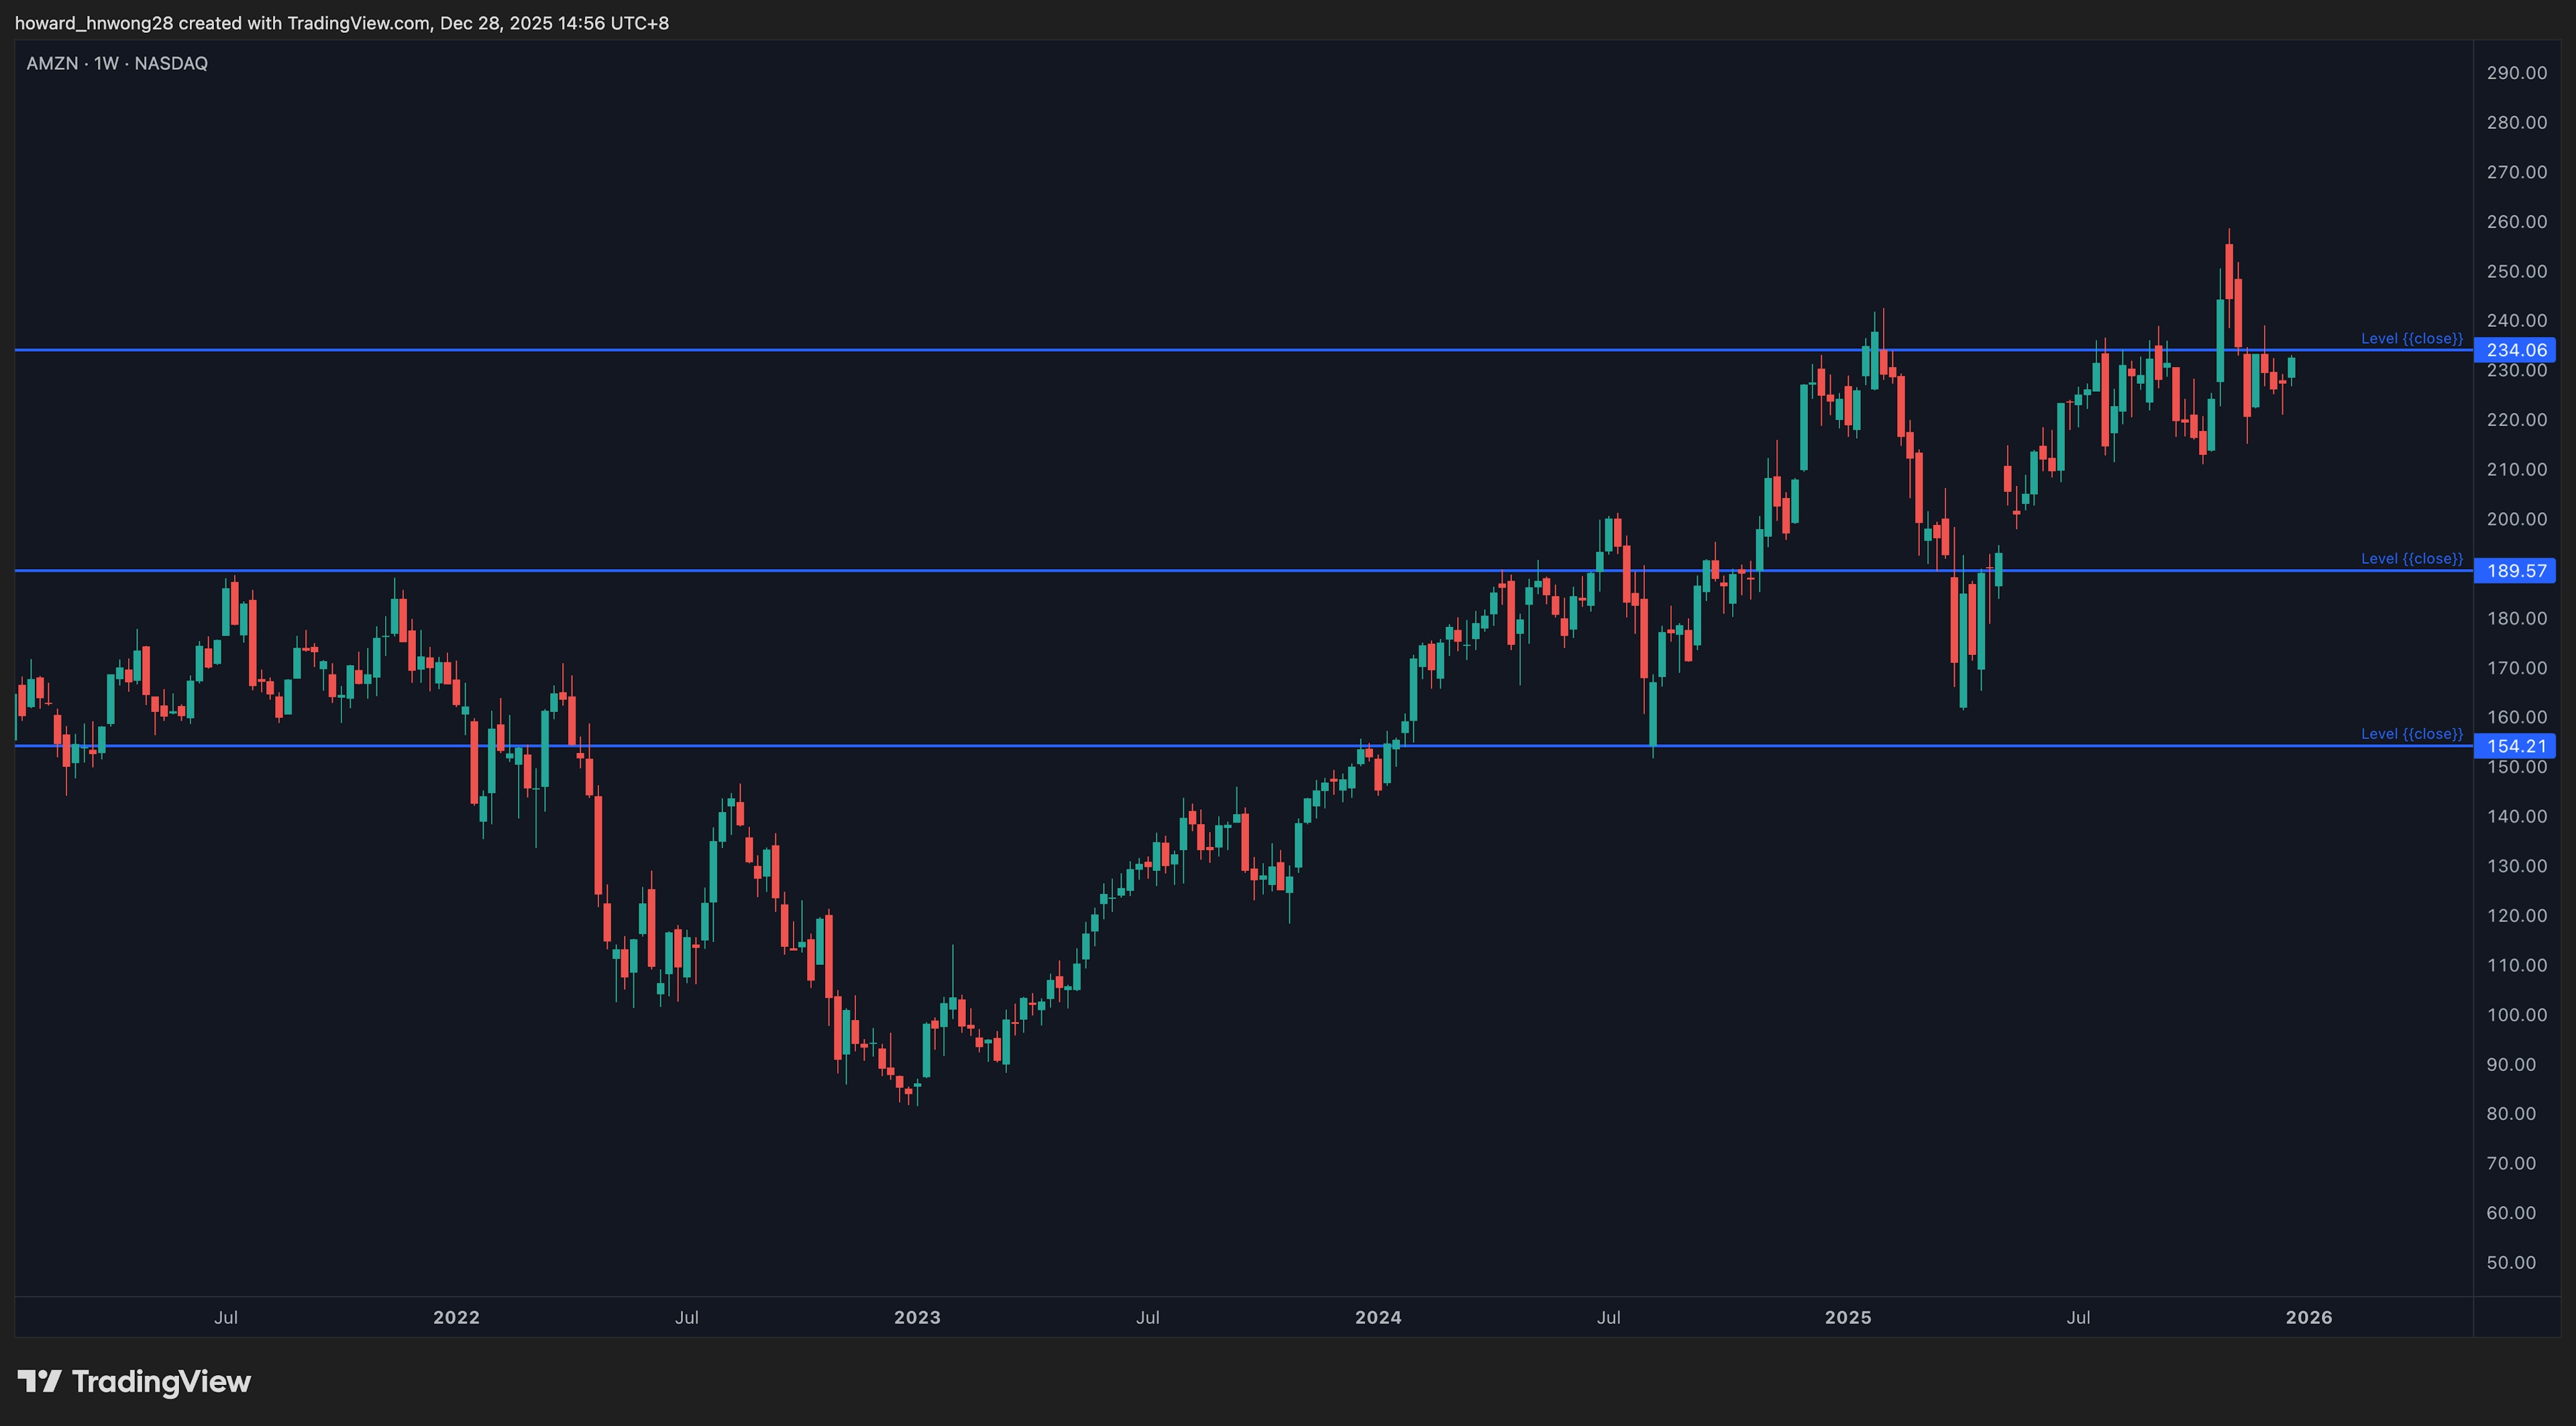Image resolution: width=2576 pixels, height=1426 pixels.
Task: Click the 2026 label on time axis
Action: click(x=2308, y=1317)
